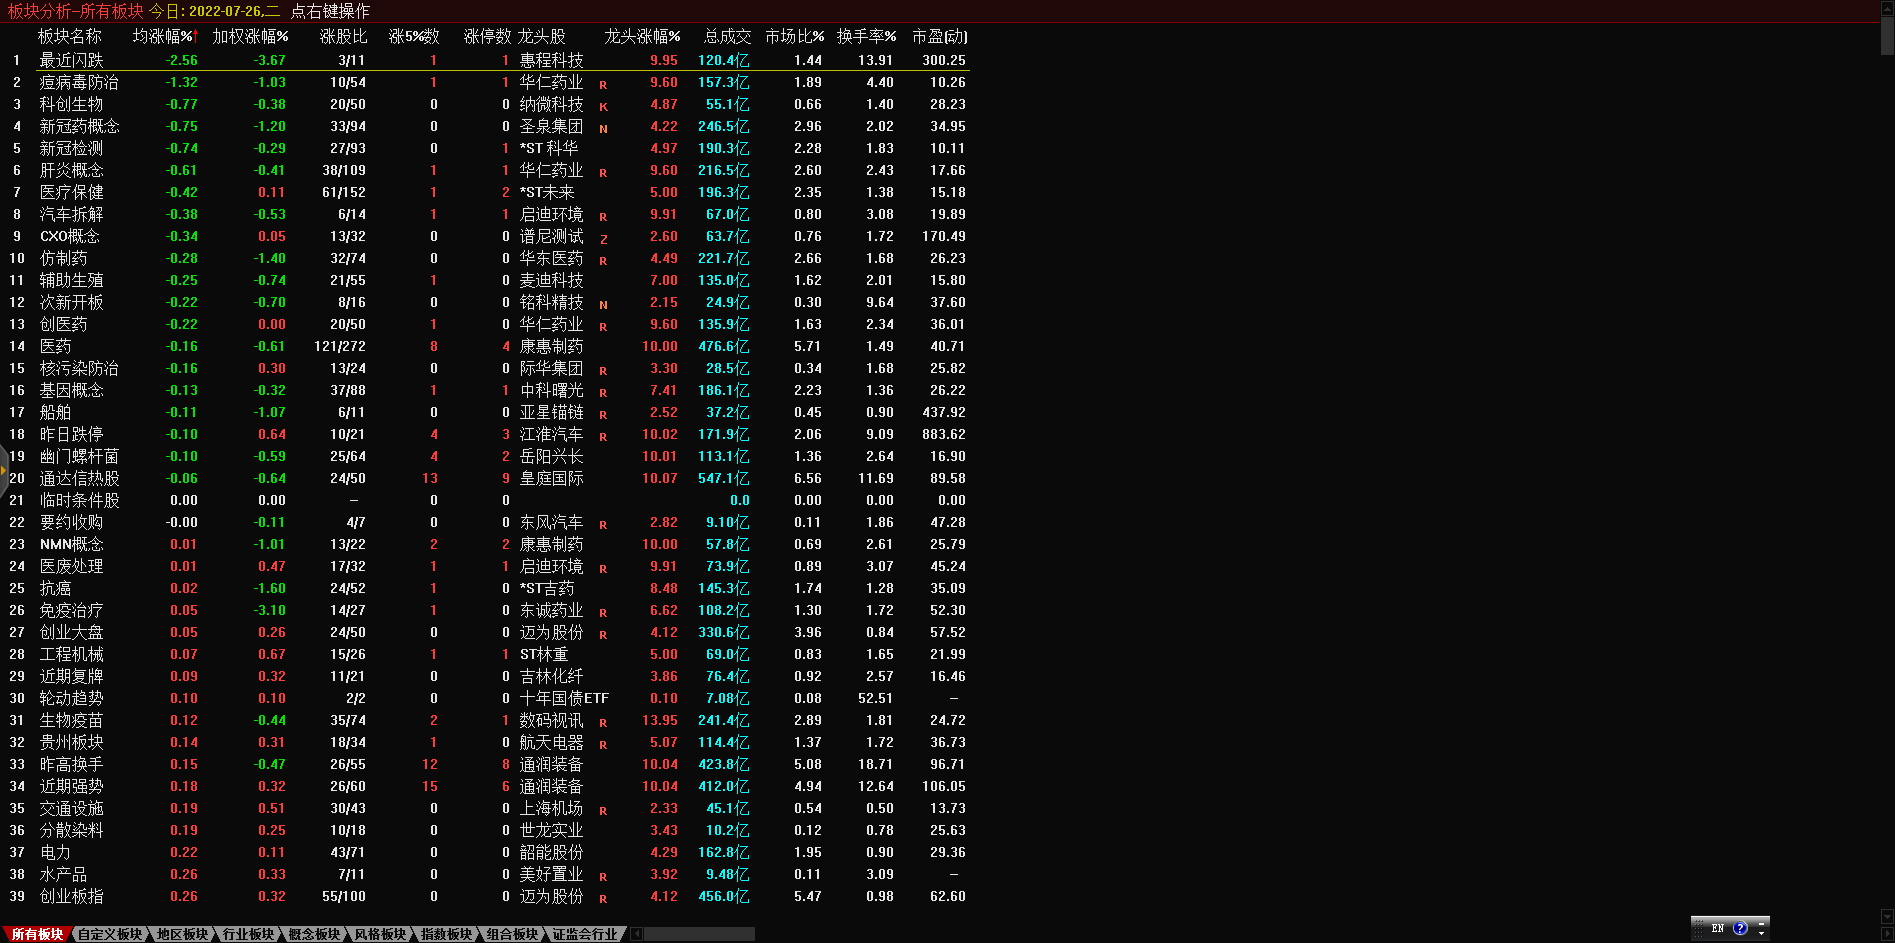The height and width of the screenshot is (943, 1895).
Task: Select the 创业板指 sector name
Action: click(x=71, y=896)
